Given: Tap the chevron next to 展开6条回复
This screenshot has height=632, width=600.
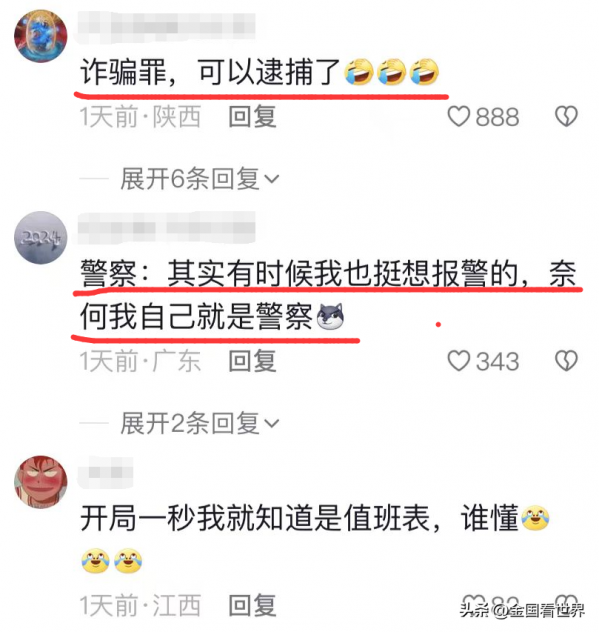Looking at the screenshot, I should [x=271, y=179].
